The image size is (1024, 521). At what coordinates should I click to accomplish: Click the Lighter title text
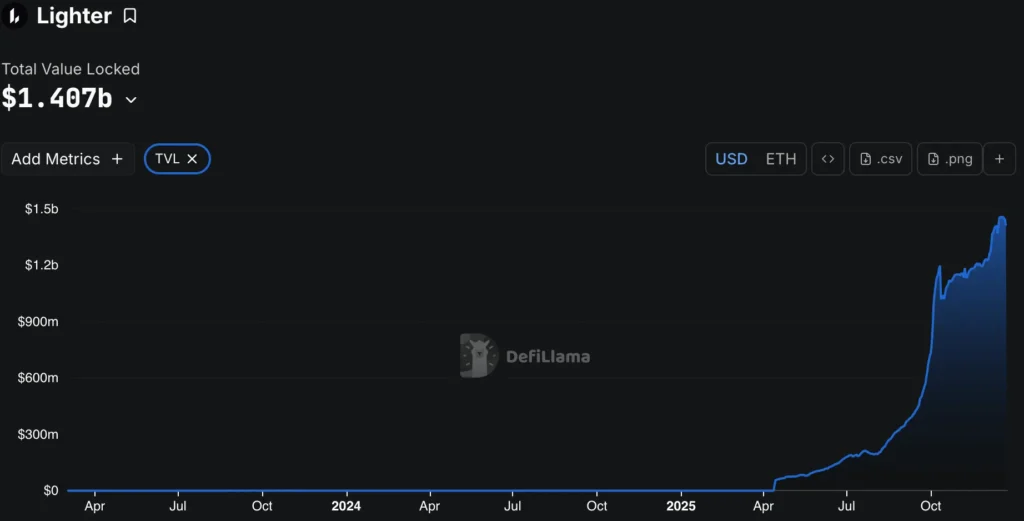[74, 16]
